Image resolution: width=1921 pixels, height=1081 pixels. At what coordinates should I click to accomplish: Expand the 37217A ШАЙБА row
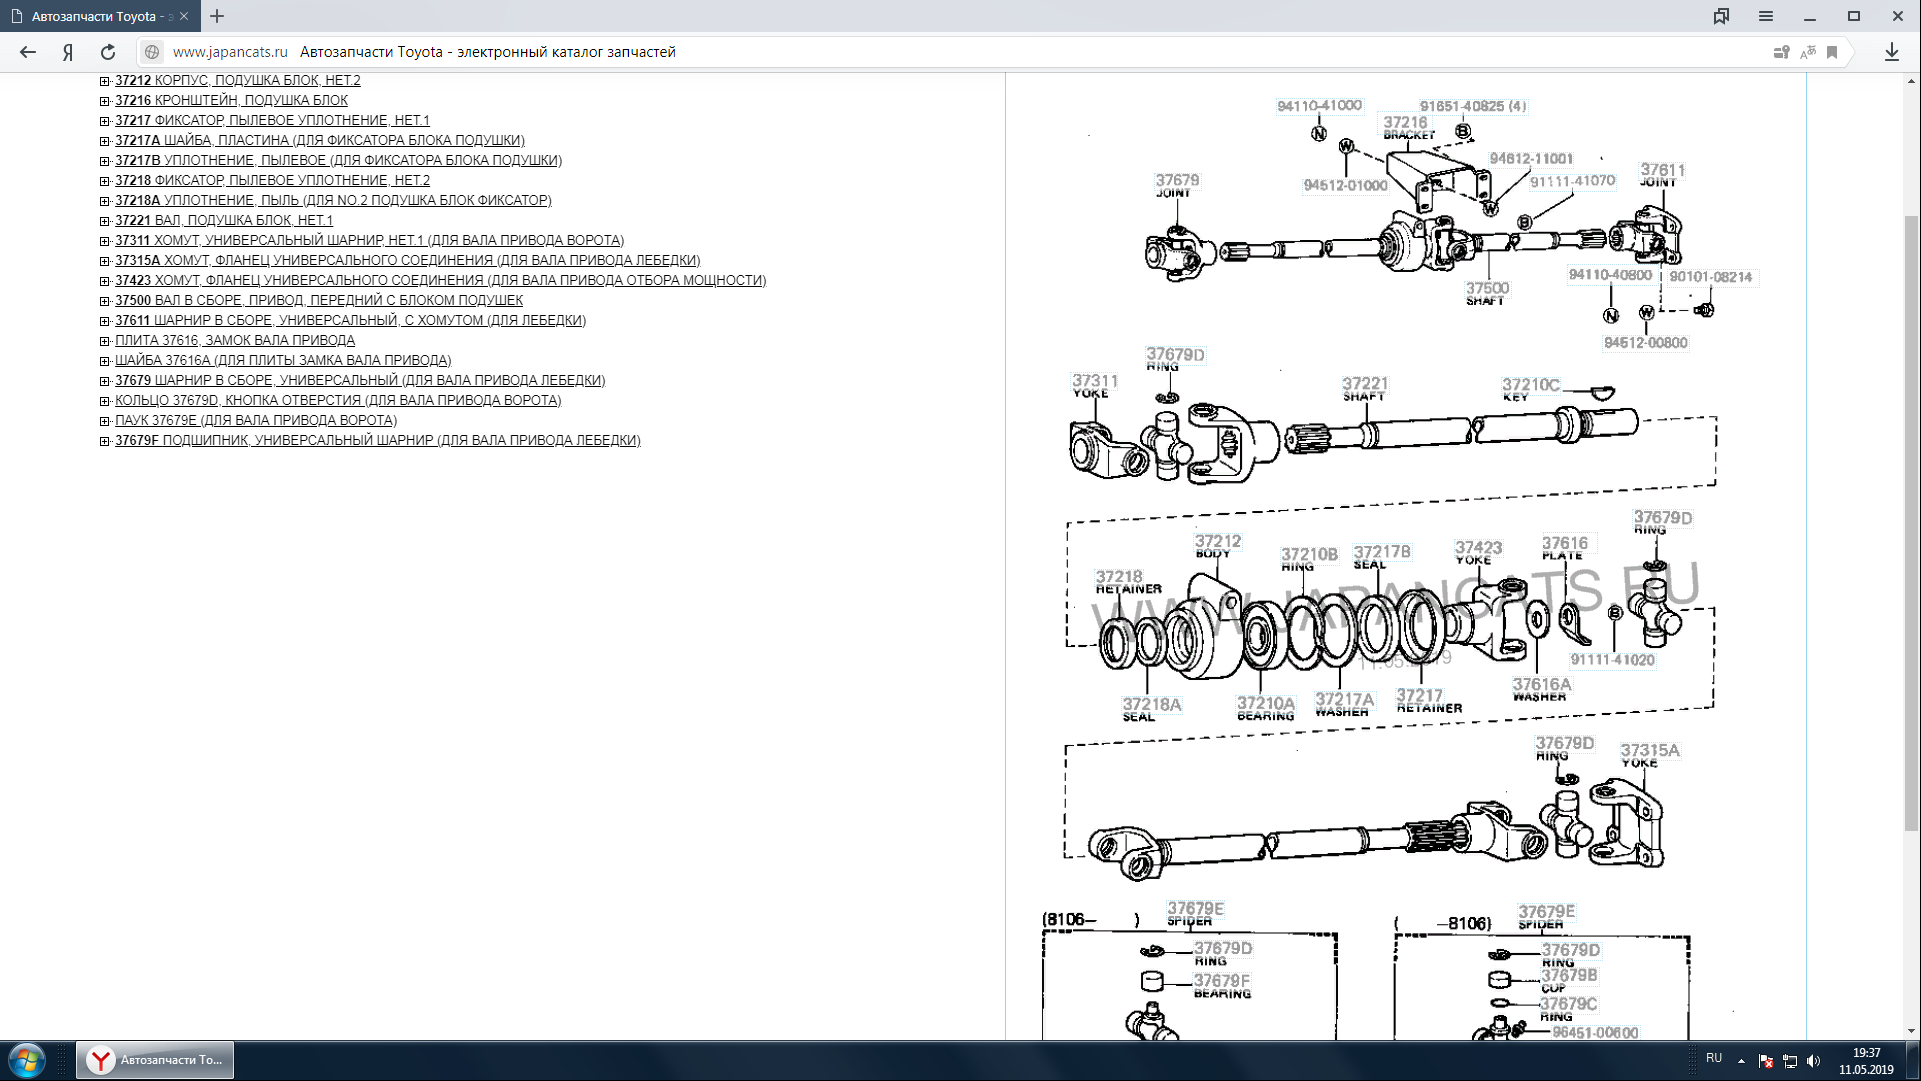[x=105, y=141]
